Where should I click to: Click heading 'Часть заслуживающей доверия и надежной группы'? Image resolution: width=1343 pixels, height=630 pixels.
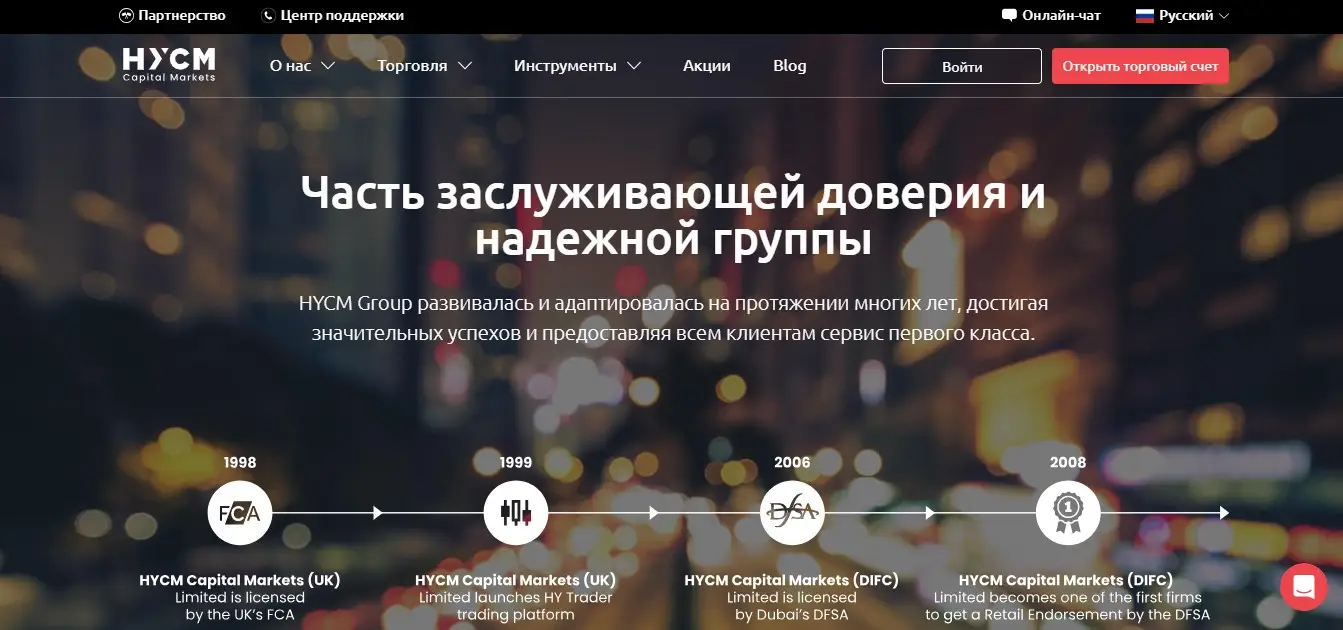[672, 216]
